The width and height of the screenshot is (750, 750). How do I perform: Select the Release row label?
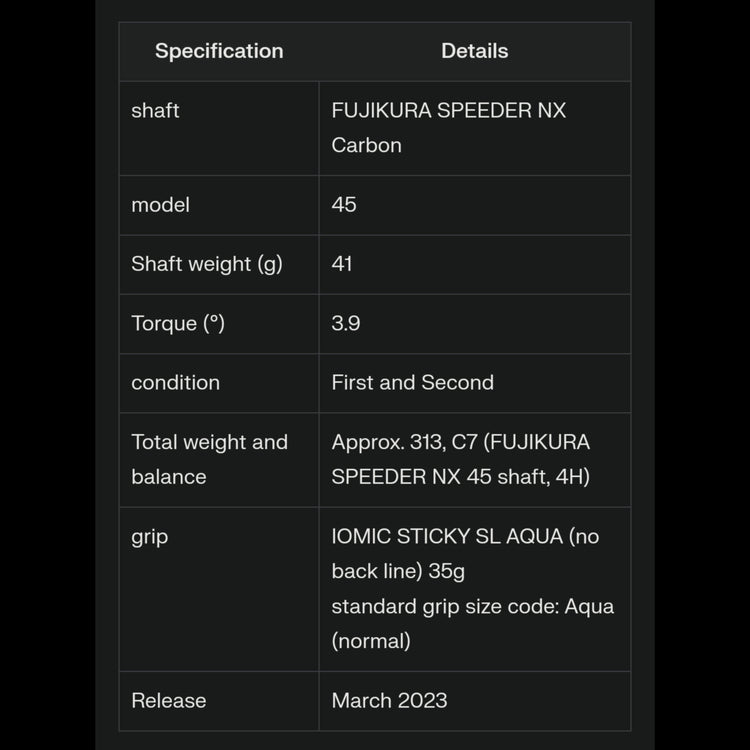(x=168, y=701)
